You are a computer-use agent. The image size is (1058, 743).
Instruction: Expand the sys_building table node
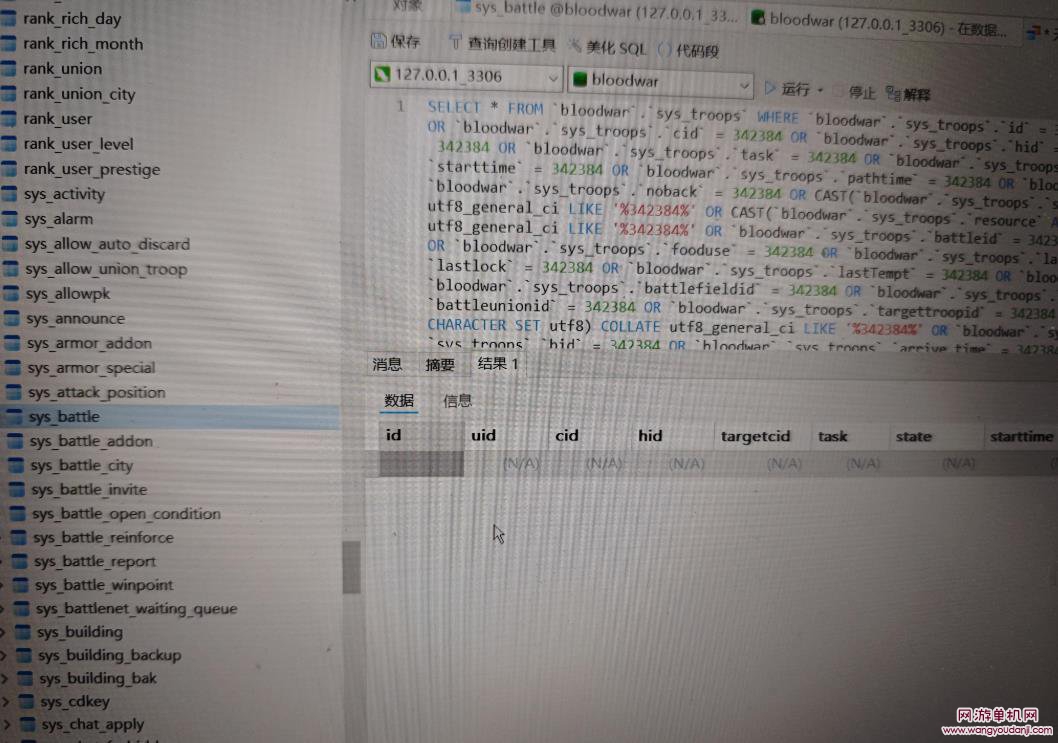coord(4,632)
